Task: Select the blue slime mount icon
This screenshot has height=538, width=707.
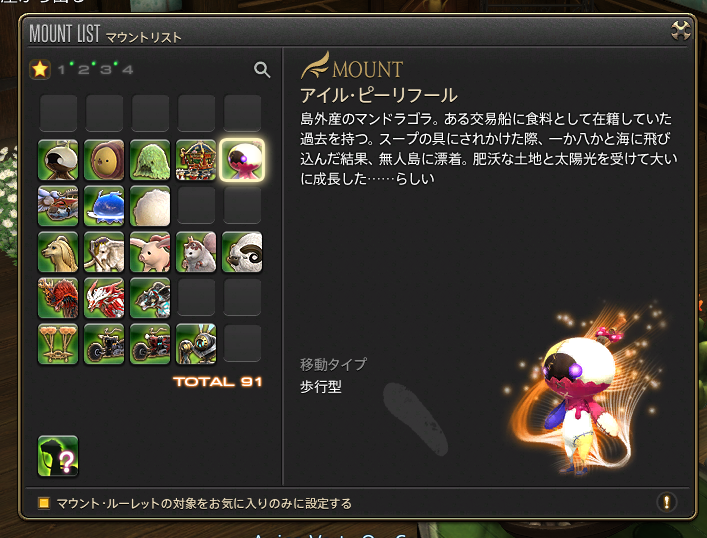Action: (104, 206)
